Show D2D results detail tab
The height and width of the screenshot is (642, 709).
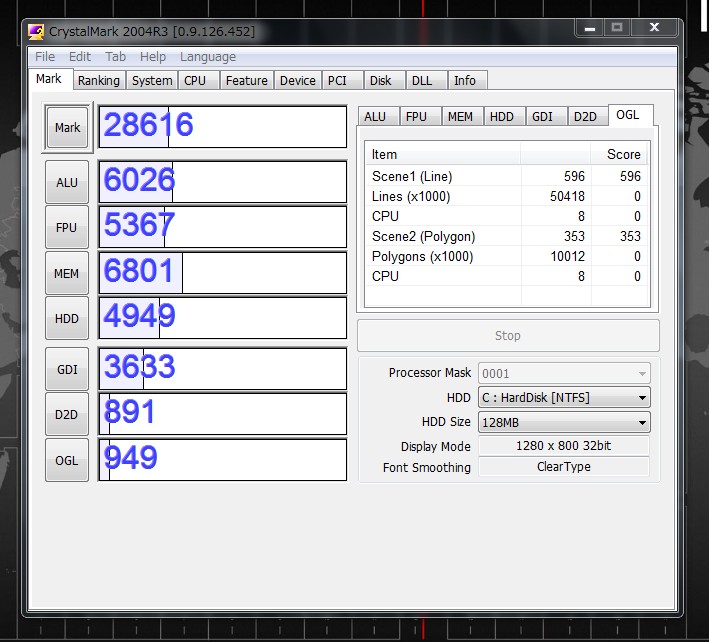coord(588,117)
